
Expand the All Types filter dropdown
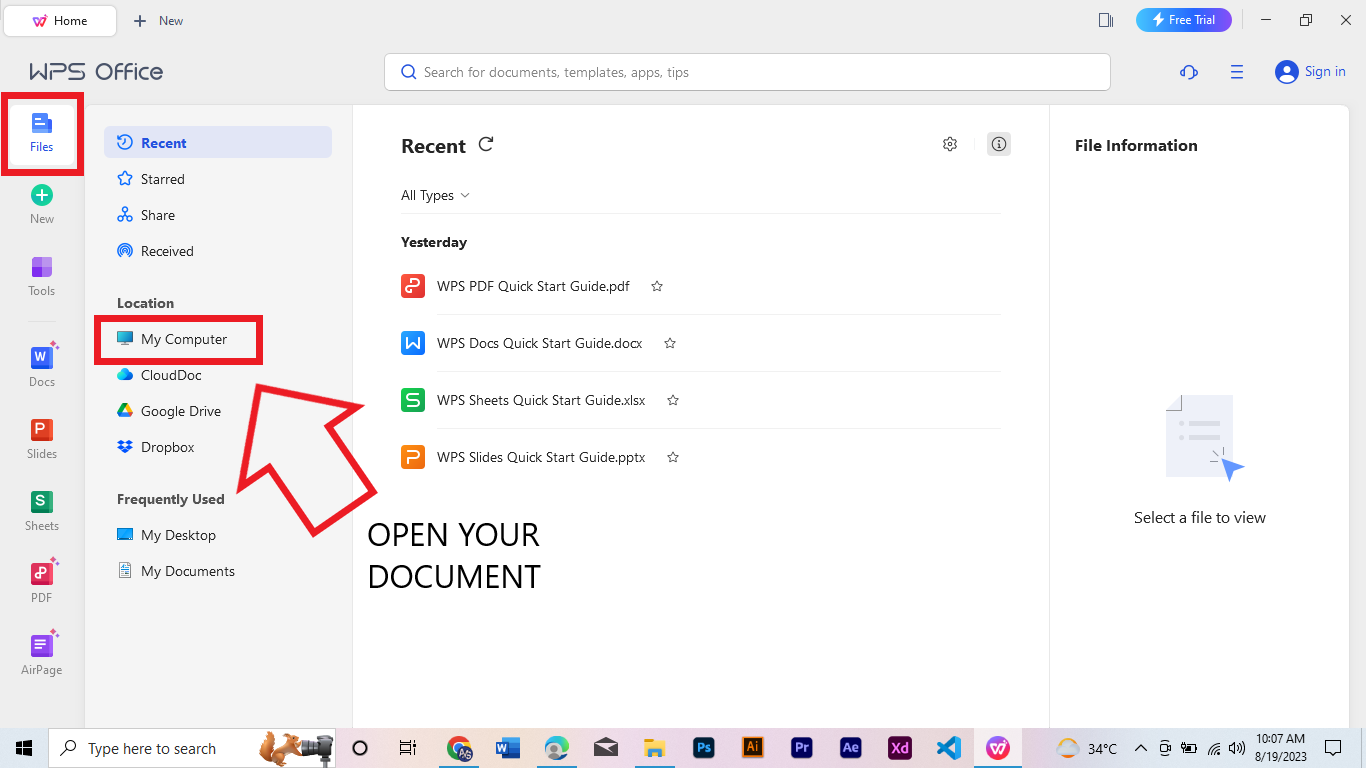point(435,195)
